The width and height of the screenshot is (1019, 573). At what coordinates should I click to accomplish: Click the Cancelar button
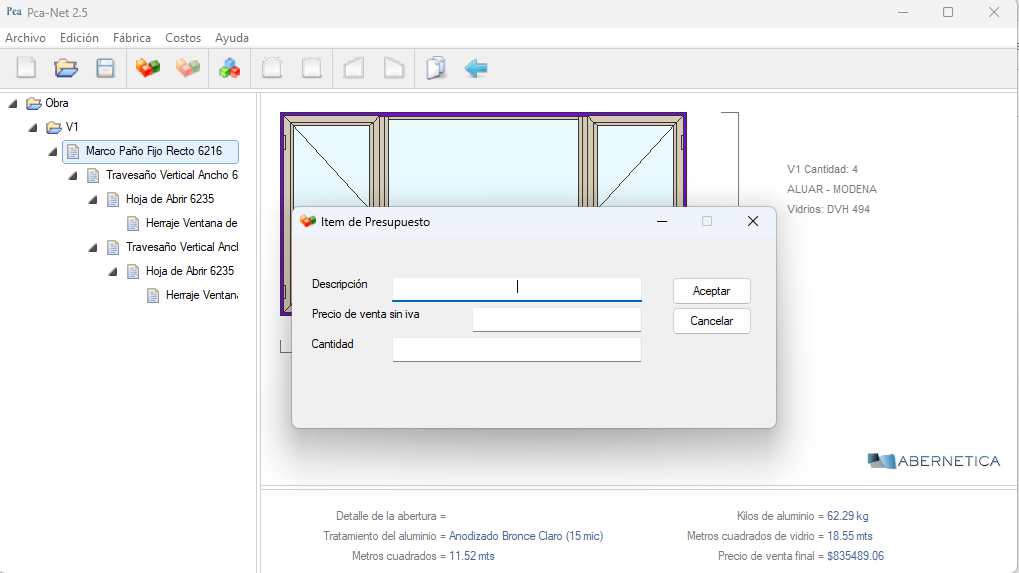(712, 321)
